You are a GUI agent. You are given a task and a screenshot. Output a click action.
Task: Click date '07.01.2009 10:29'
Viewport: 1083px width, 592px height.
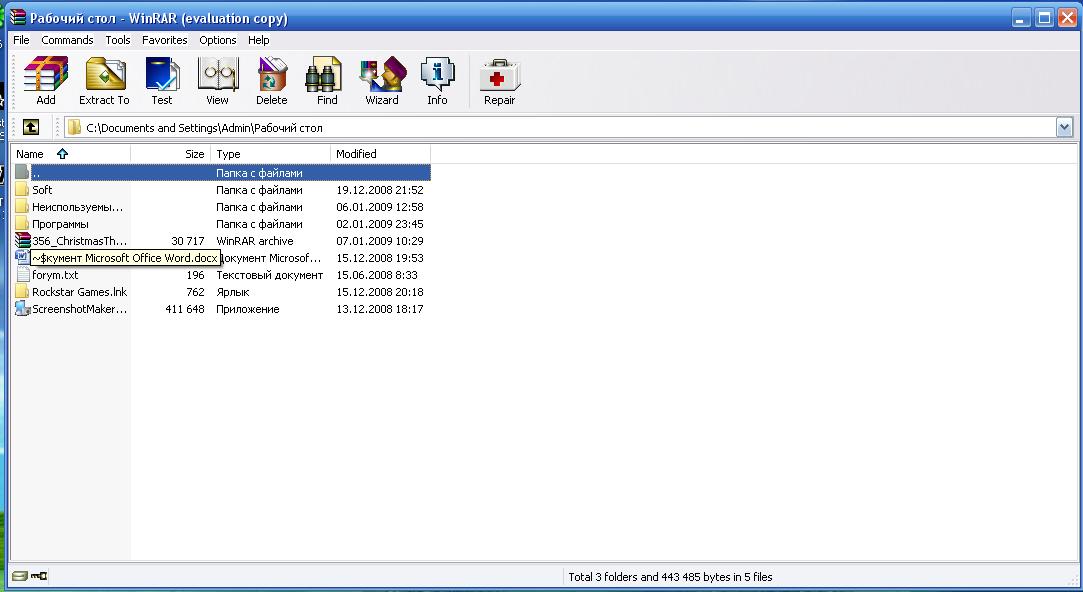pos(380,241)
